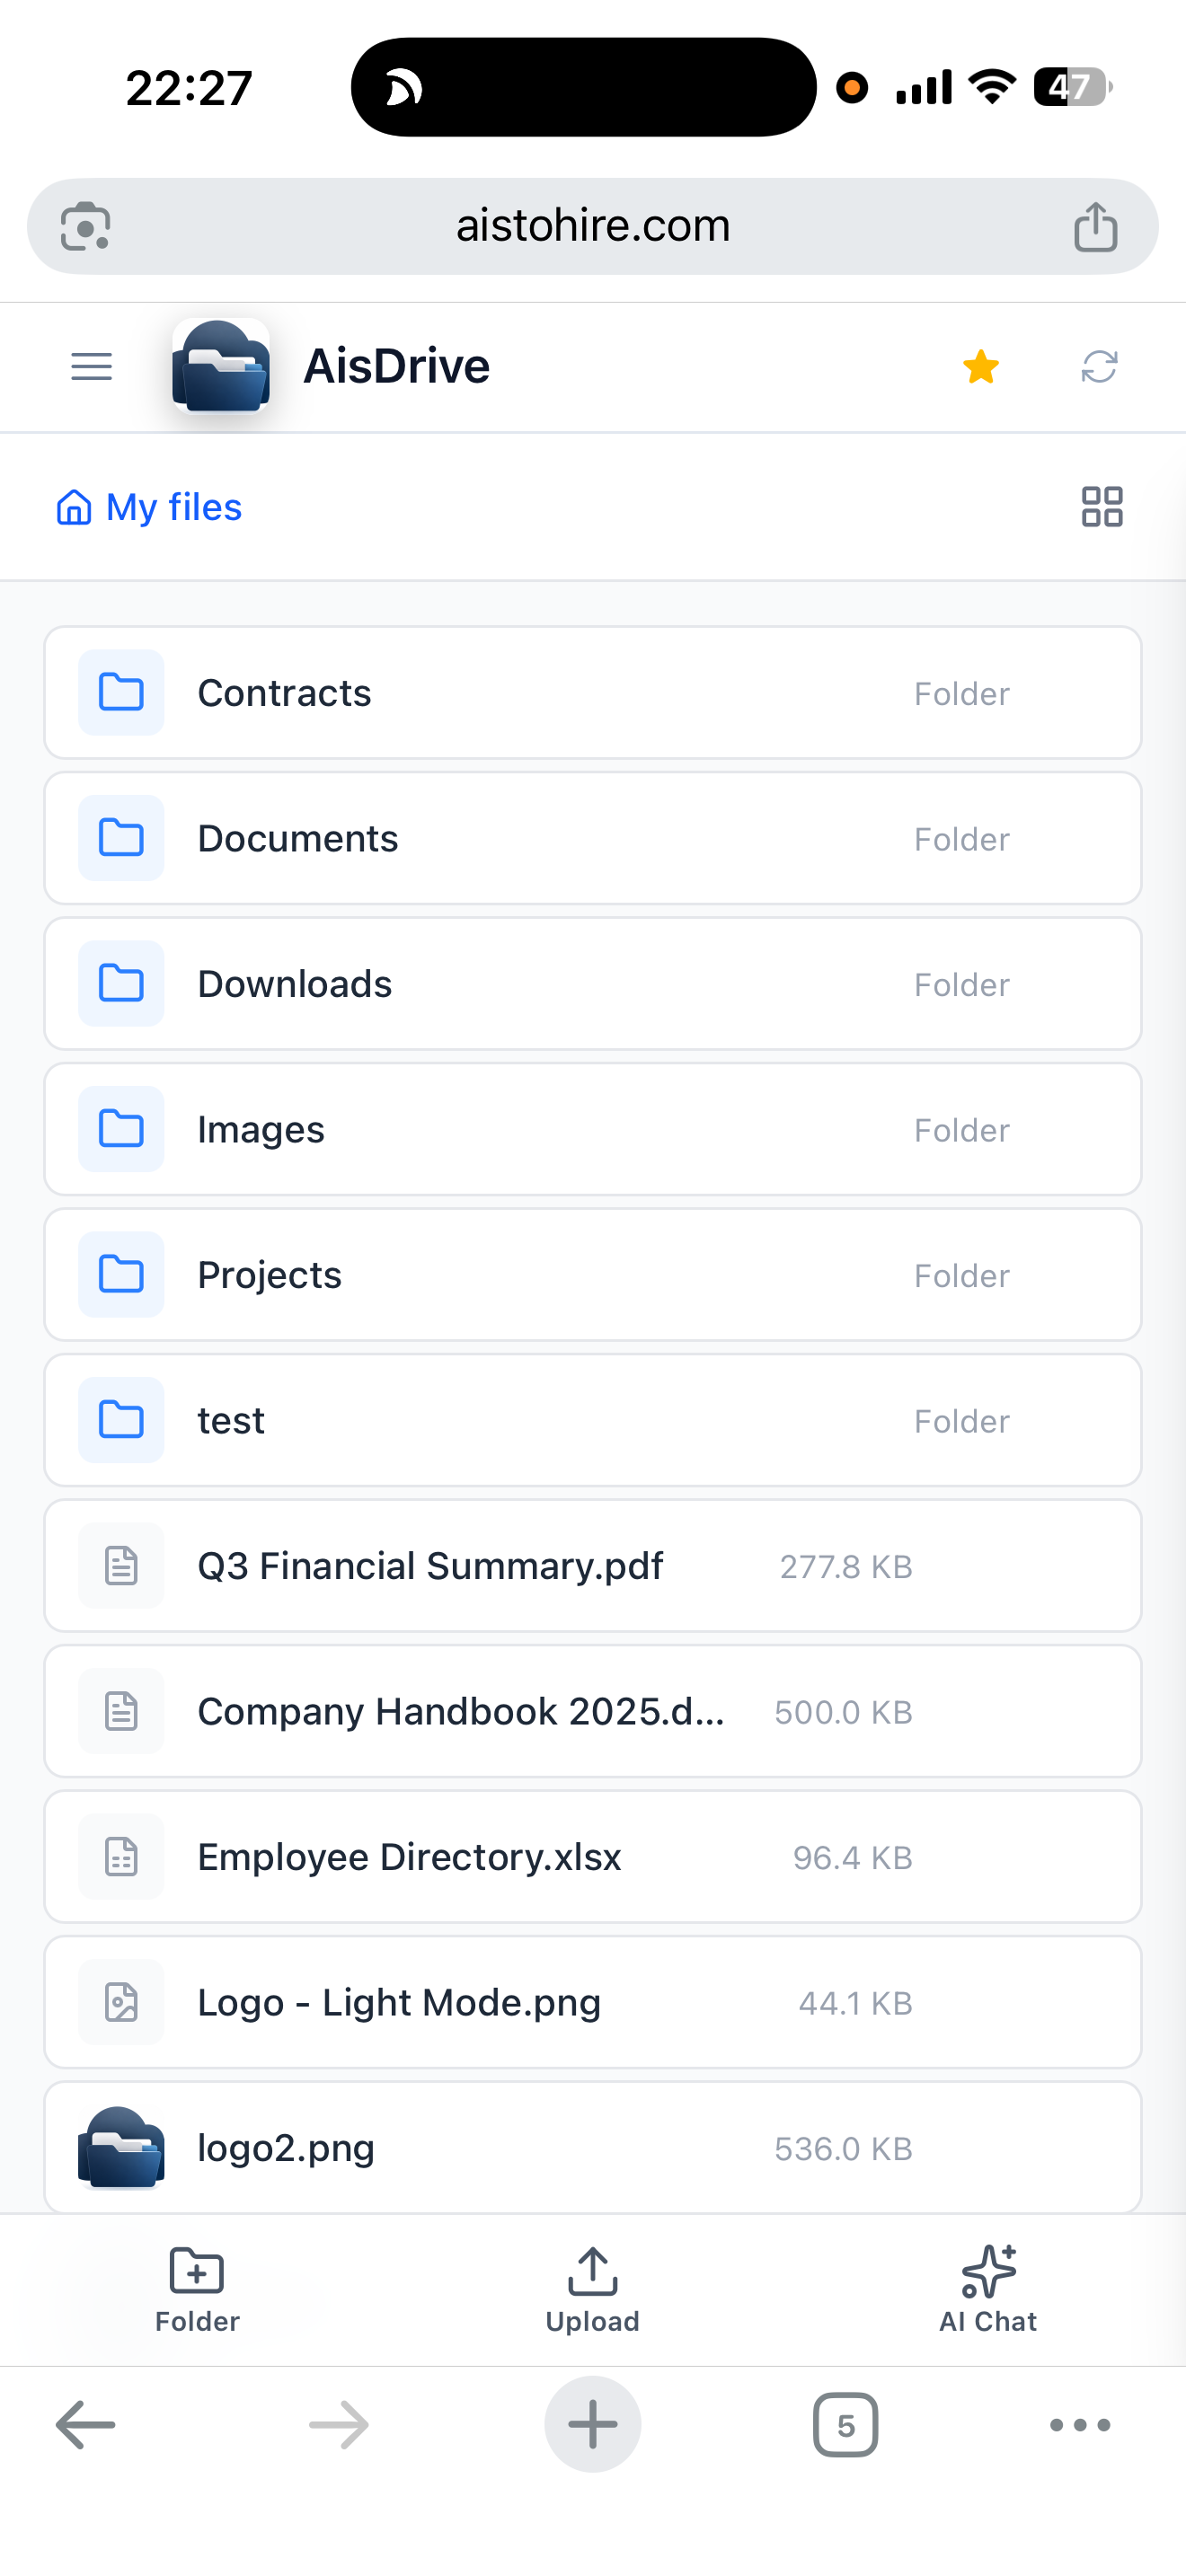Click the '44.1 KB' size value
This screenshot has width=1186, height=2576.
855,2003
